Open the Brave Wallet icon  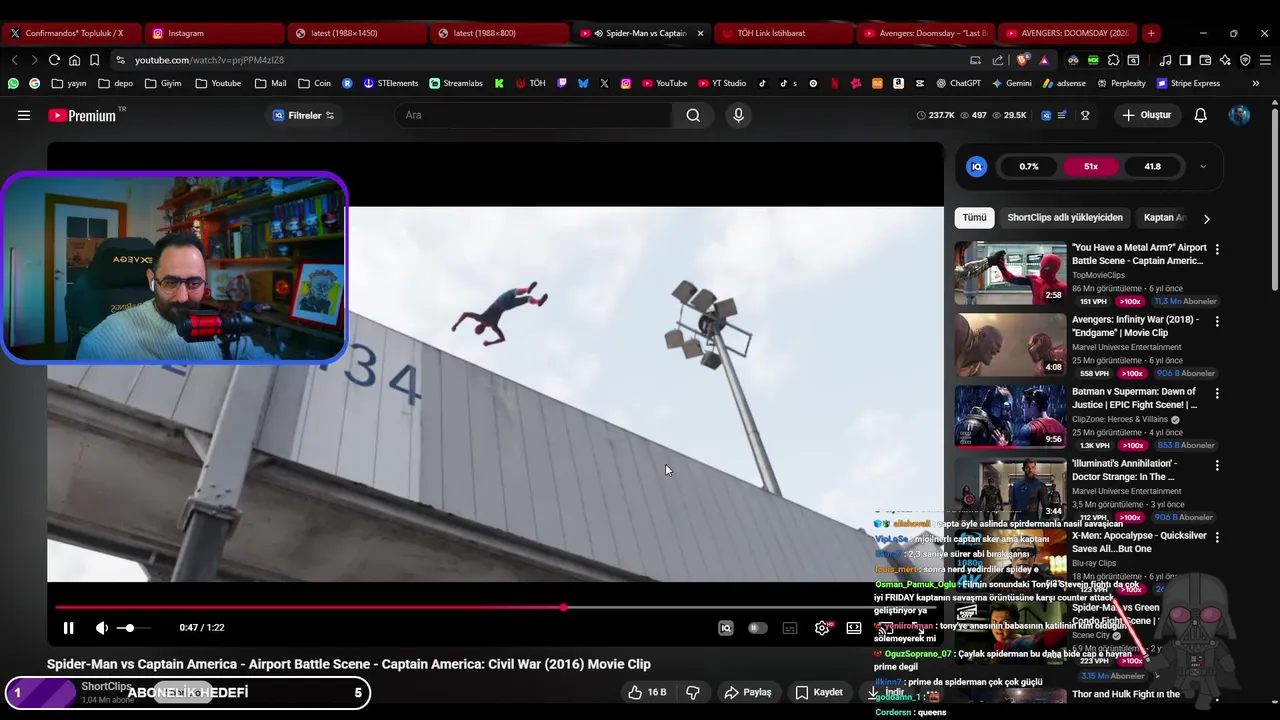[1205, 60]
